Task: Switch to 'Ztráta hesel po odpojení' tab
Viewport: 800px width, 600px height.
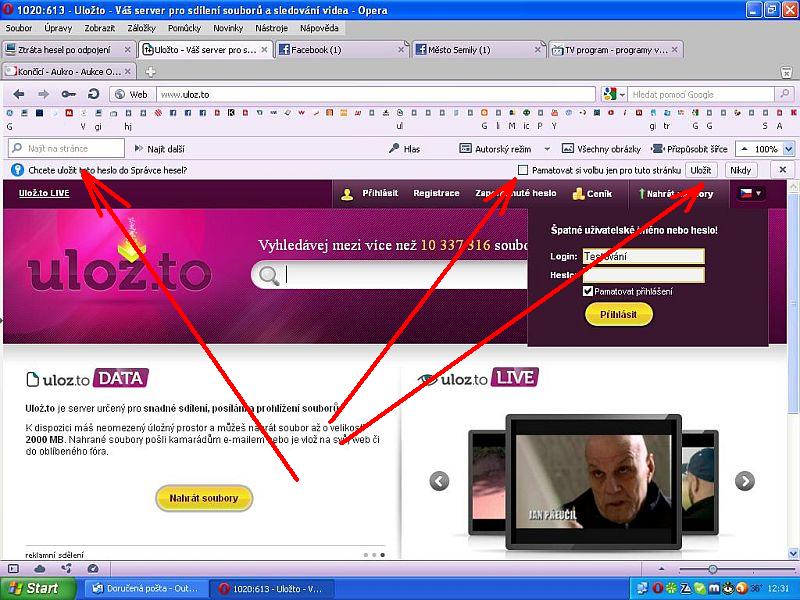Action: pos(68,49)
